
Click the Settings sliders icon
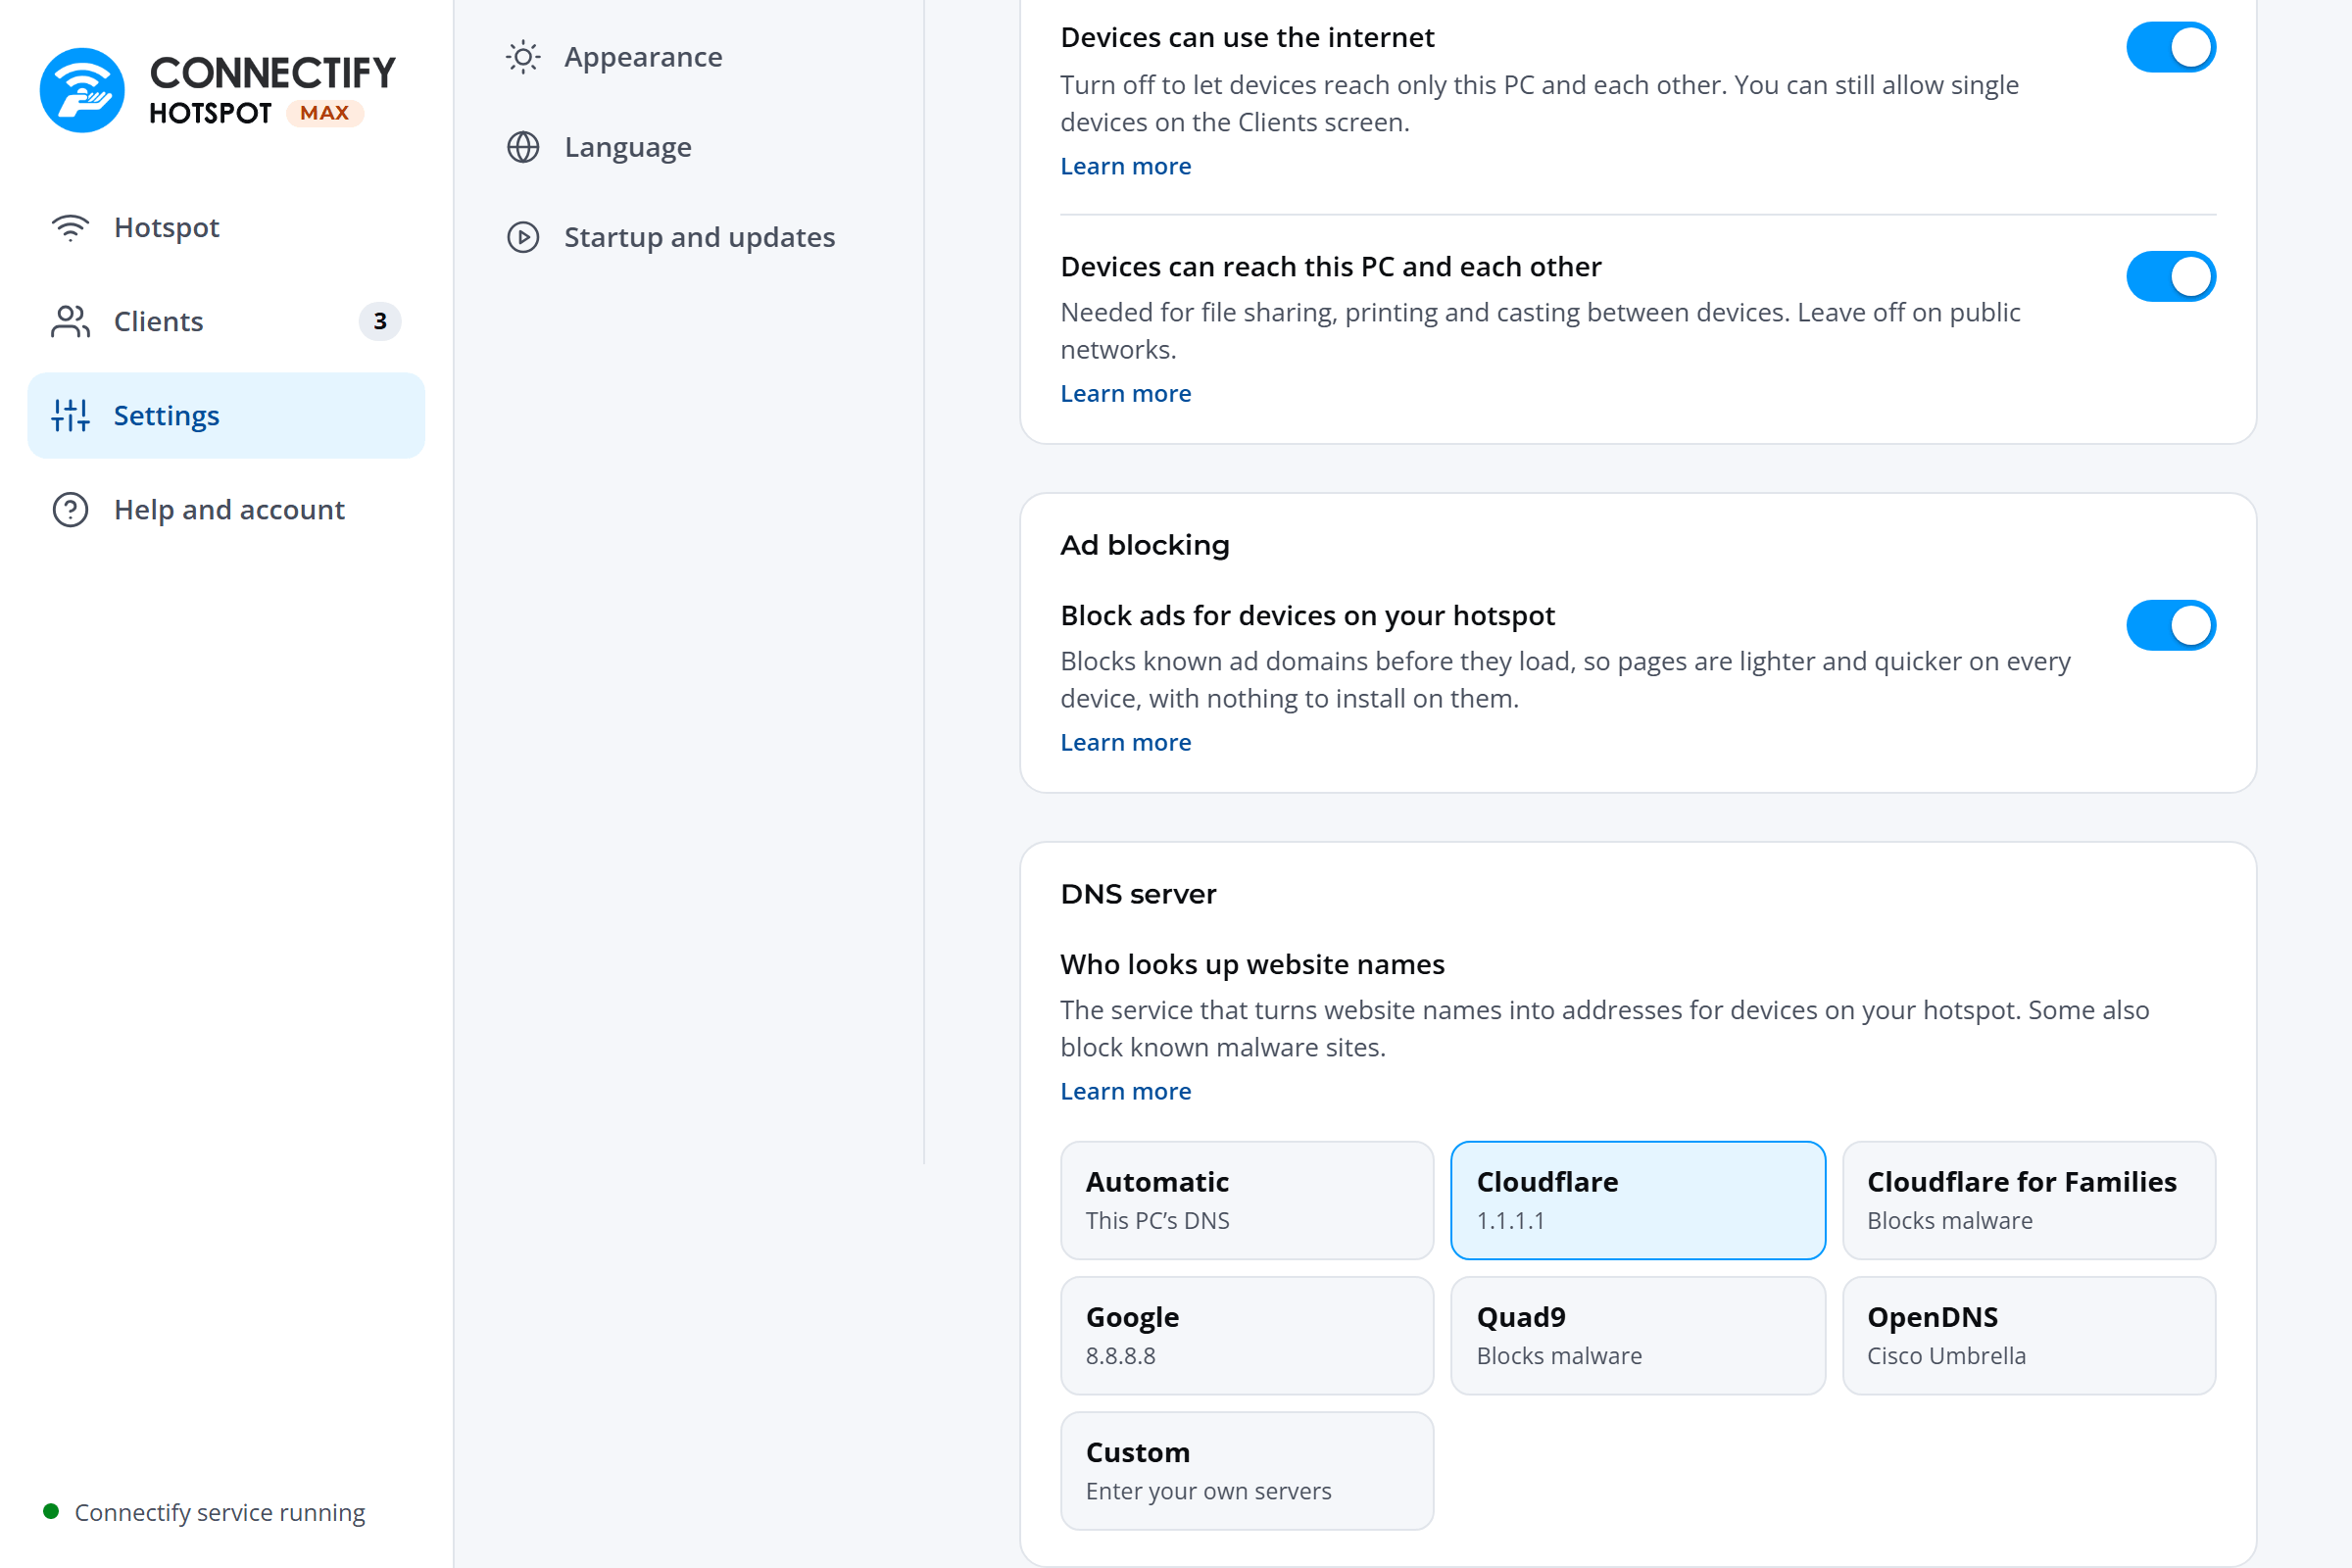[x=71, y=415]
